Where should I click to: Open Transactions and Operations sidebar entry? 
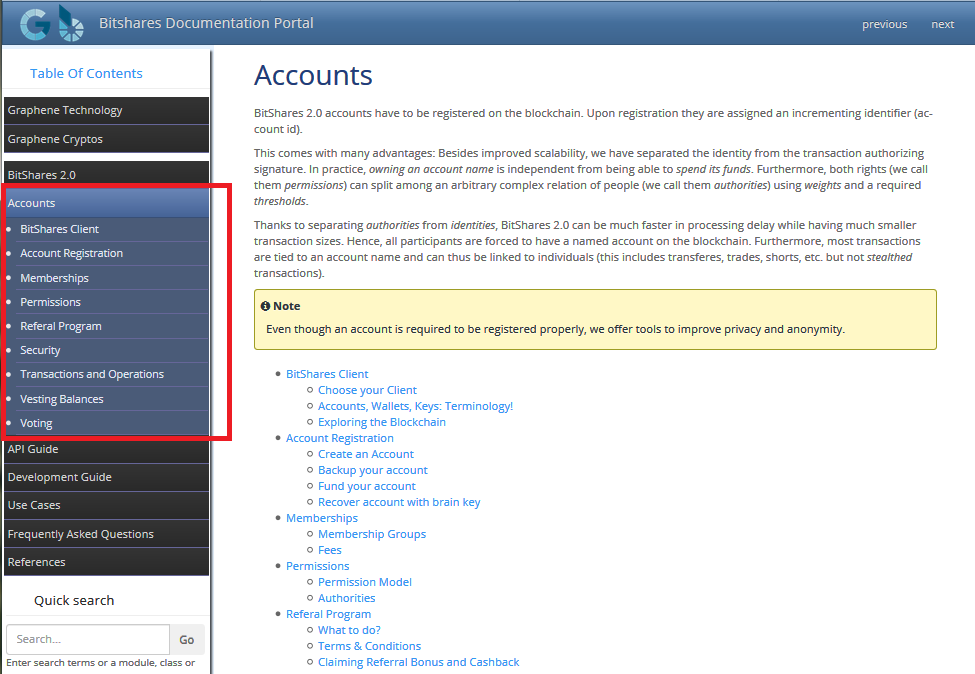[x=92, y=374]
